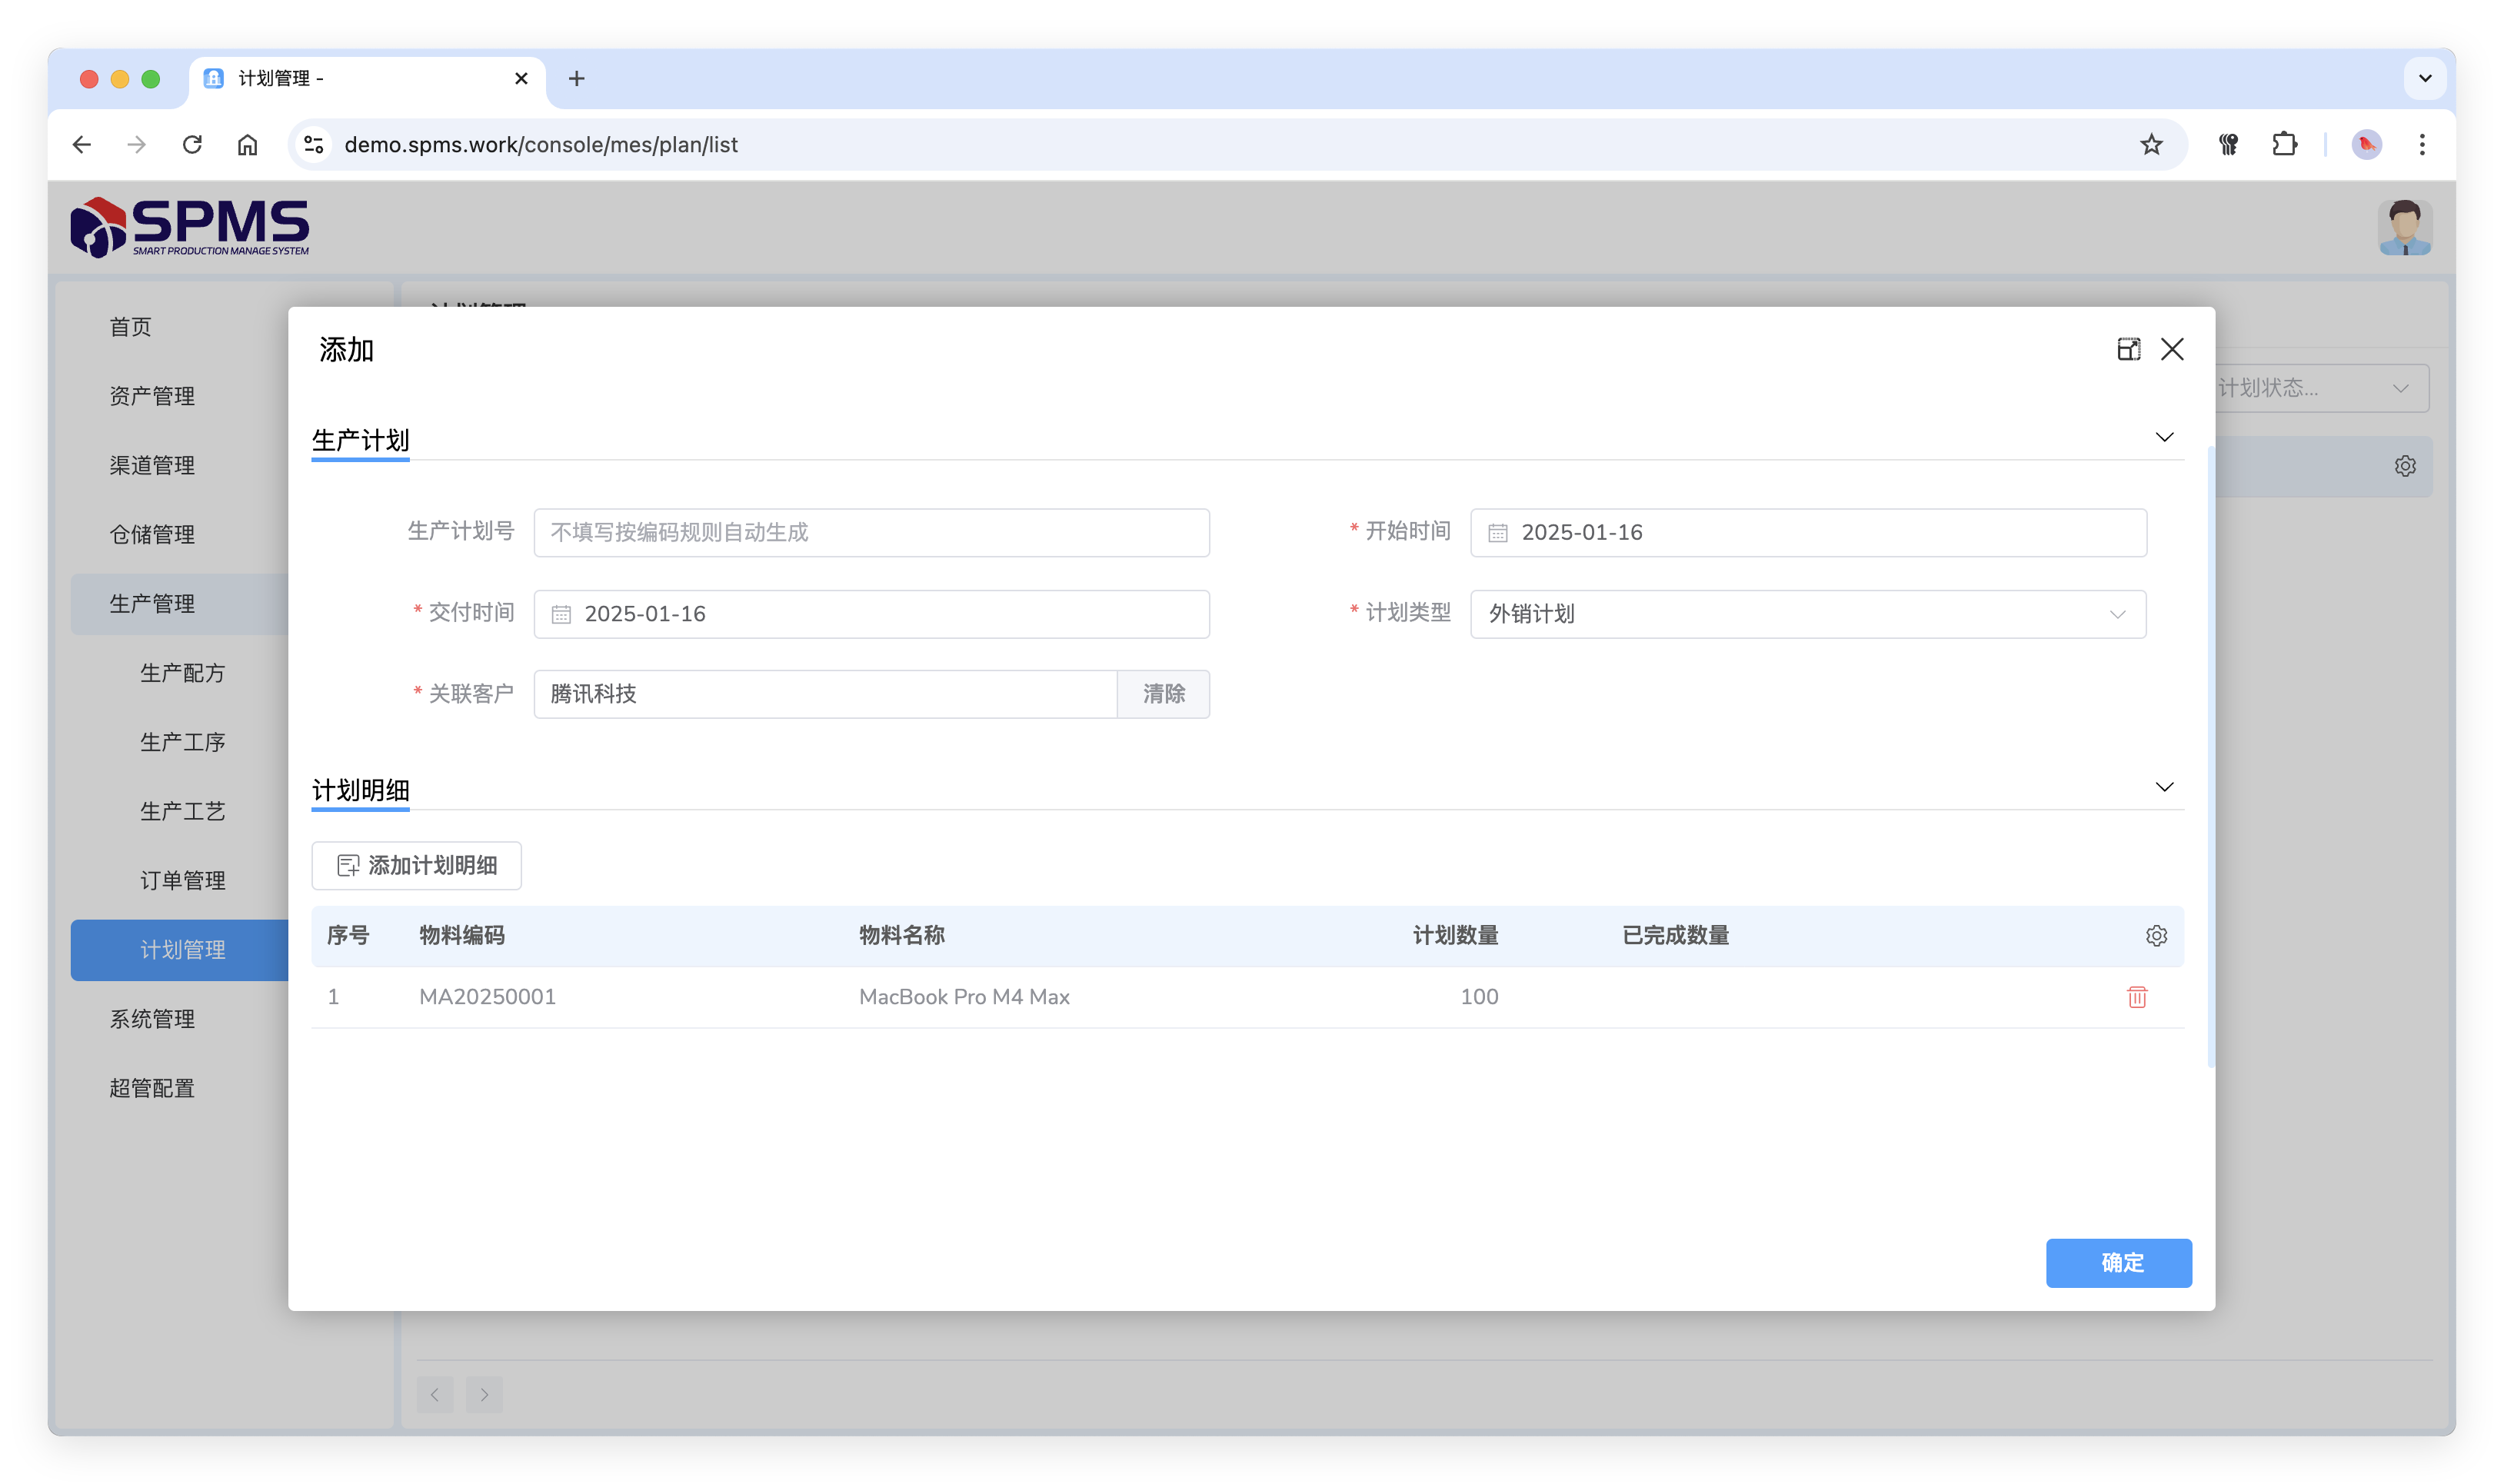
Task: Open the user avatar menu
Action: coord(2404,227)
